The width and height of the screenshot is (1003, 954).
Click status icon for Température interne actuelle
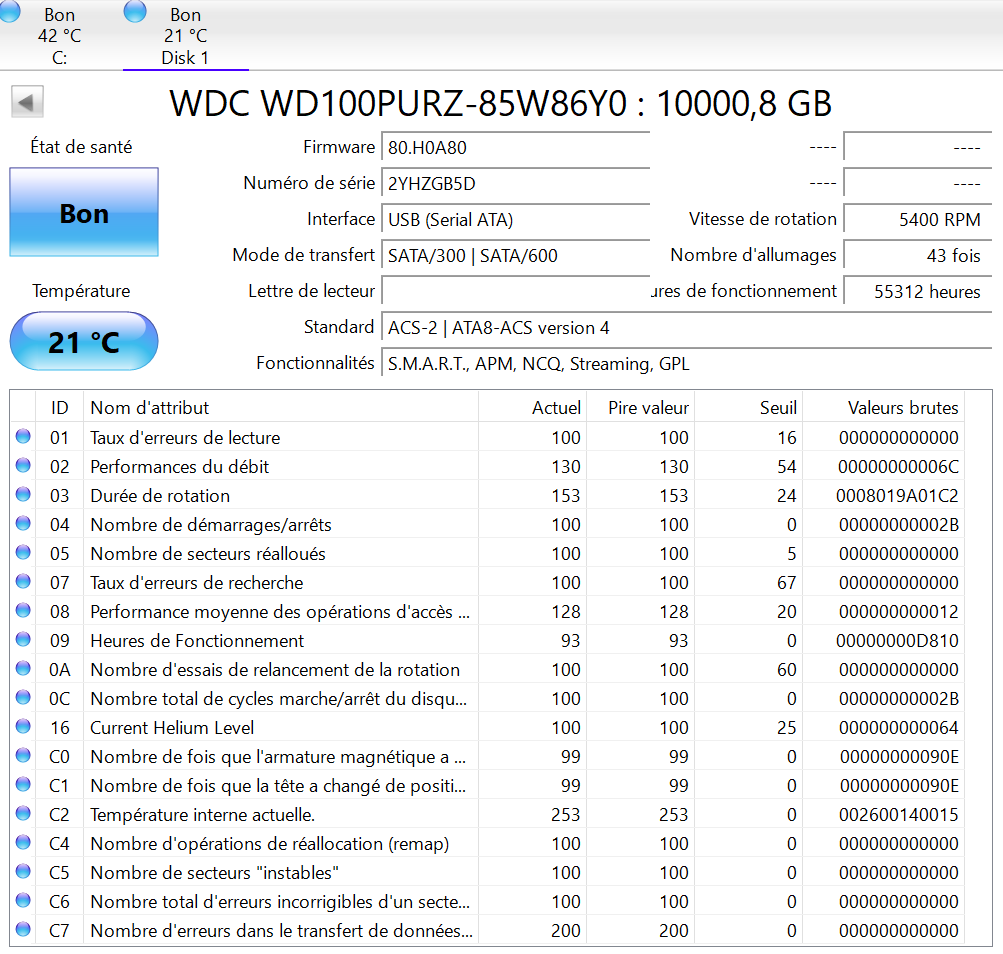[23, 813]
